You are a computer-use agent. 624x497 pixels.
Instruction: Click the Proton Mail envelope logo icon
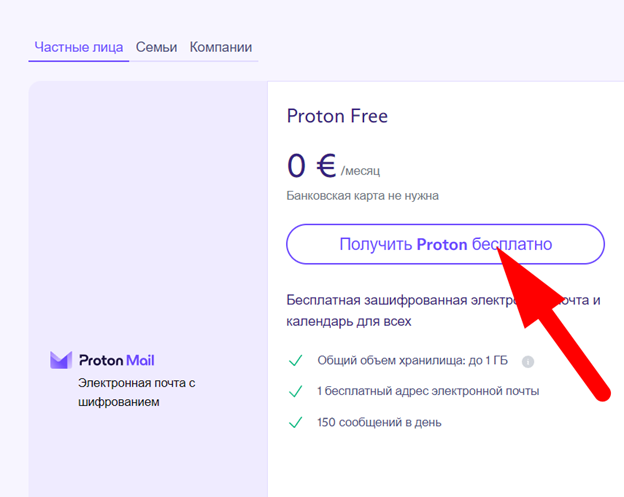click(61, 360)
